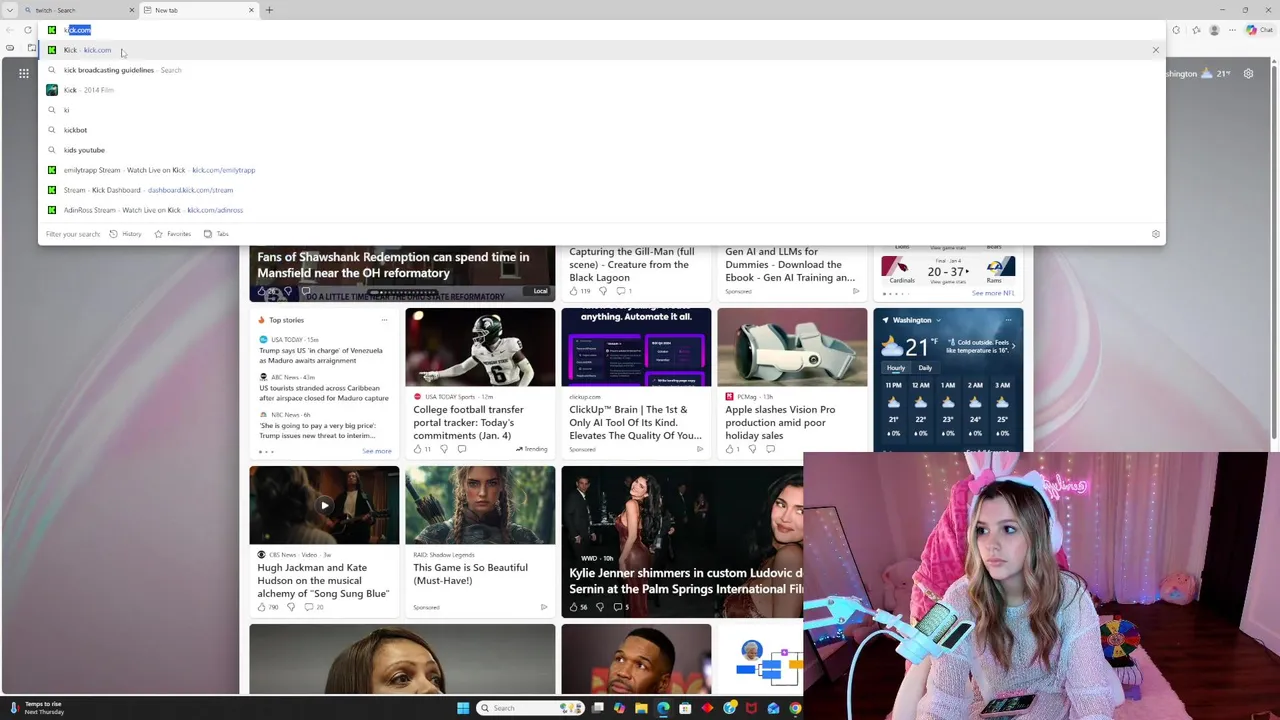Open the Hugh Jackman and Kate Hudson video
This screenshot has height=720, width=1280.
click(x=324, y=580)
